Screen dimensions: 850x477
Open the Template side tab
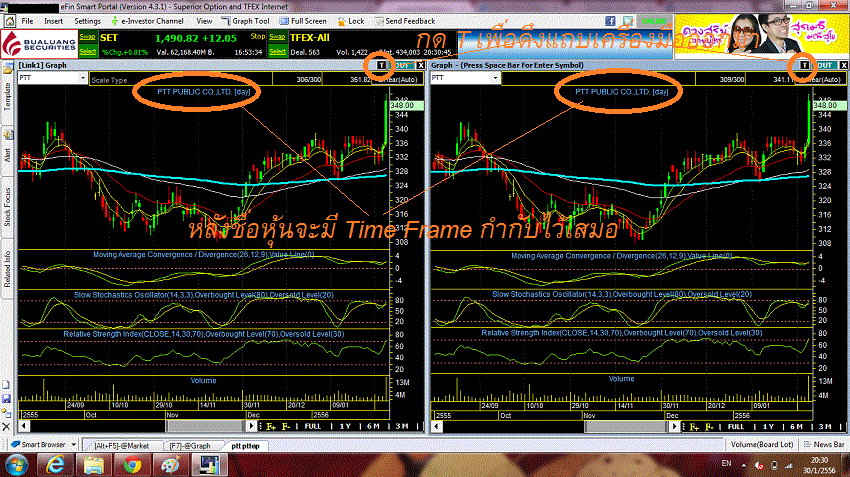7,97
